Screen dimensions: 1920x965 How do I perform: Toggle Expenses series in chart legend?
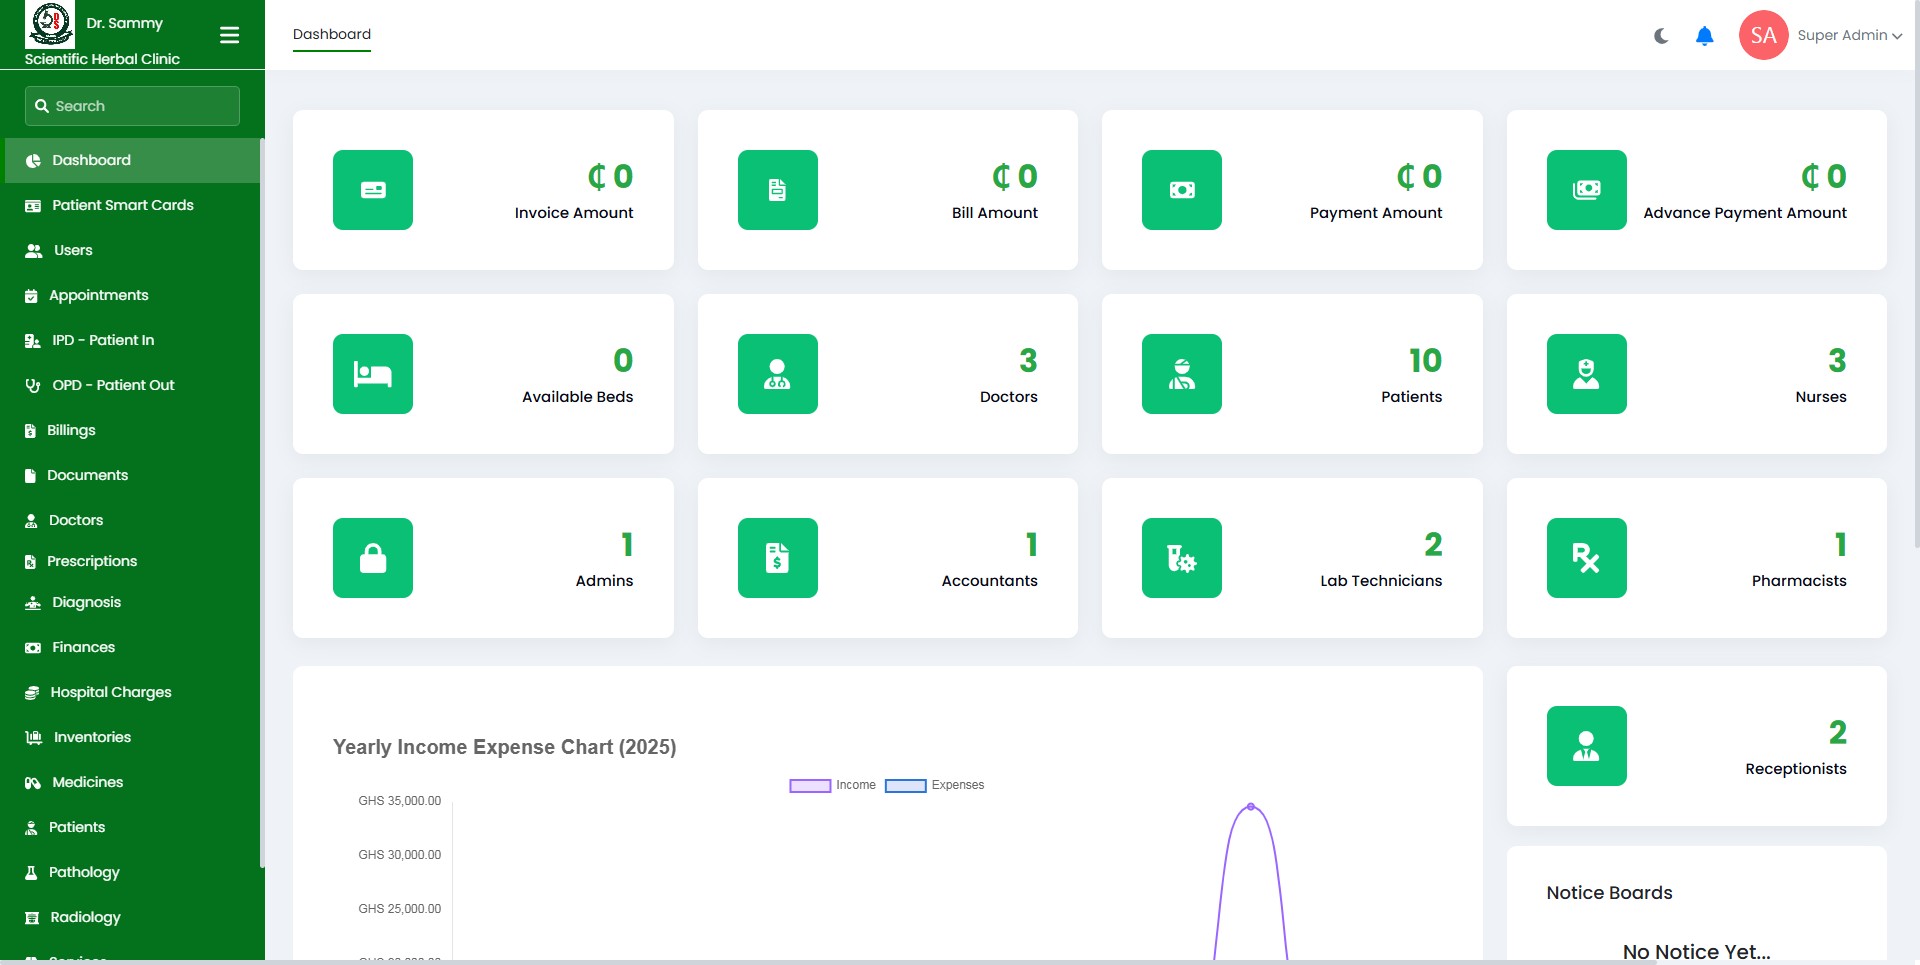[934, 785]
